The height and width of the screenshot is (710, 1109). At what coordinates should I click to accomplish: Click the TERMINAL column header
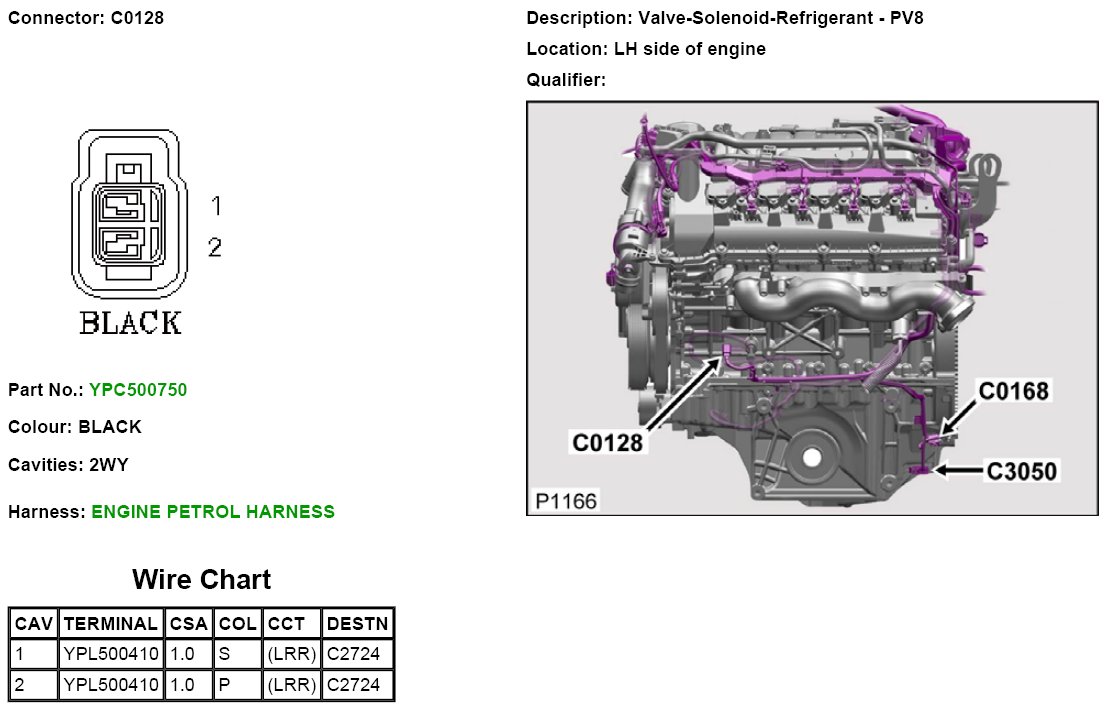110,624
